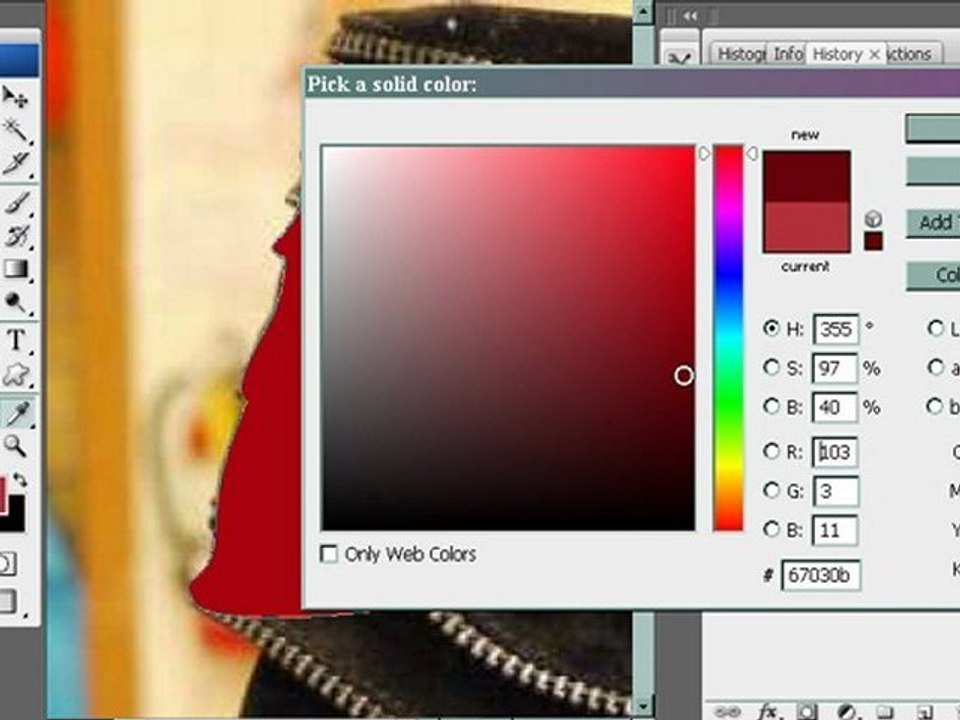Select the H hue radio button
Image resolution: width=960 pixels, height=720 pixels.
[771, 328]
